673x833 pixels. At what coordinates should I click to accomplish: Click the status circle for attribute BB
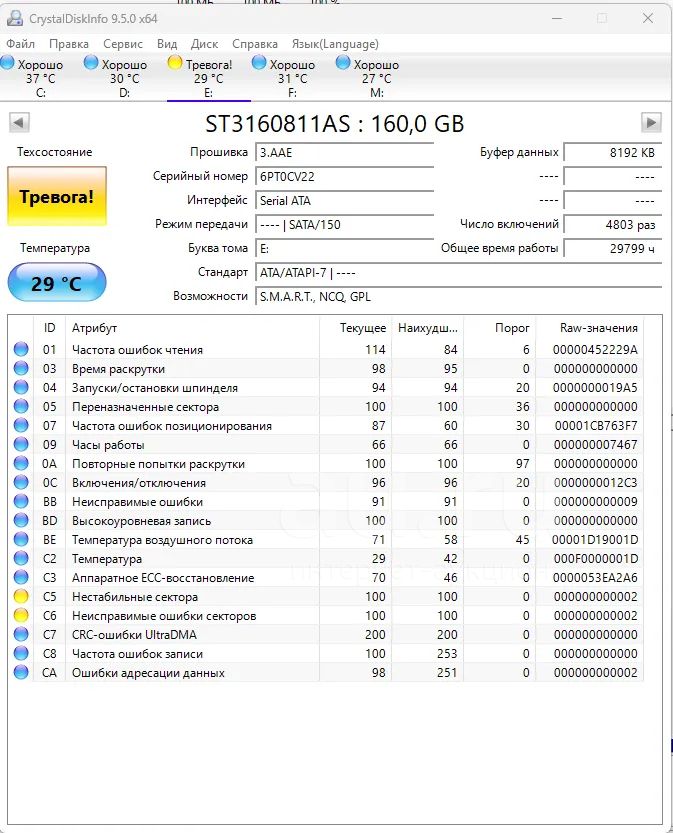pos(21,502)
